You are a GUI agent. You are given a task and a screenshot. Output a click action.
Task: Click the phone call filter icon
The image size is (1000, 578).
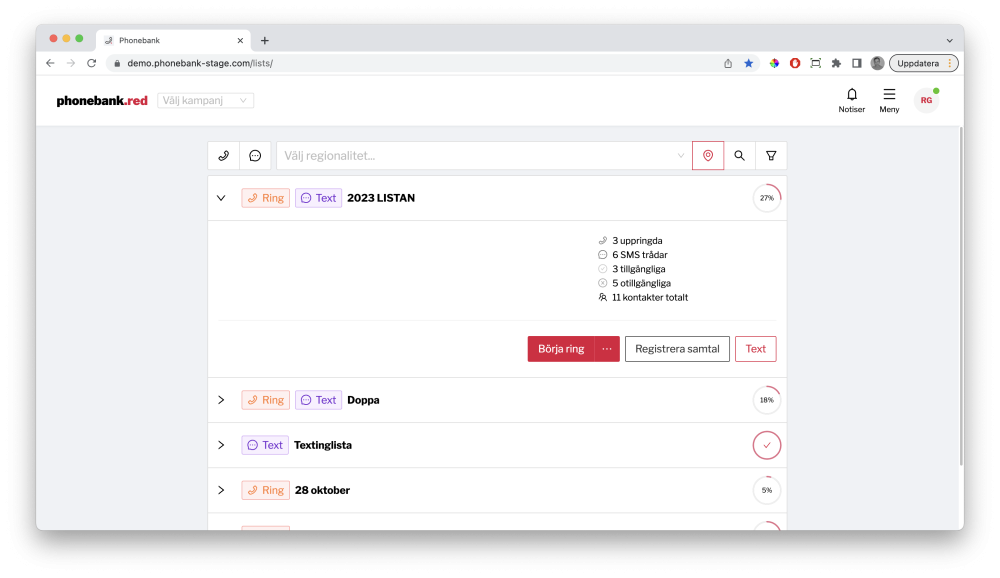tap(223, 156)
